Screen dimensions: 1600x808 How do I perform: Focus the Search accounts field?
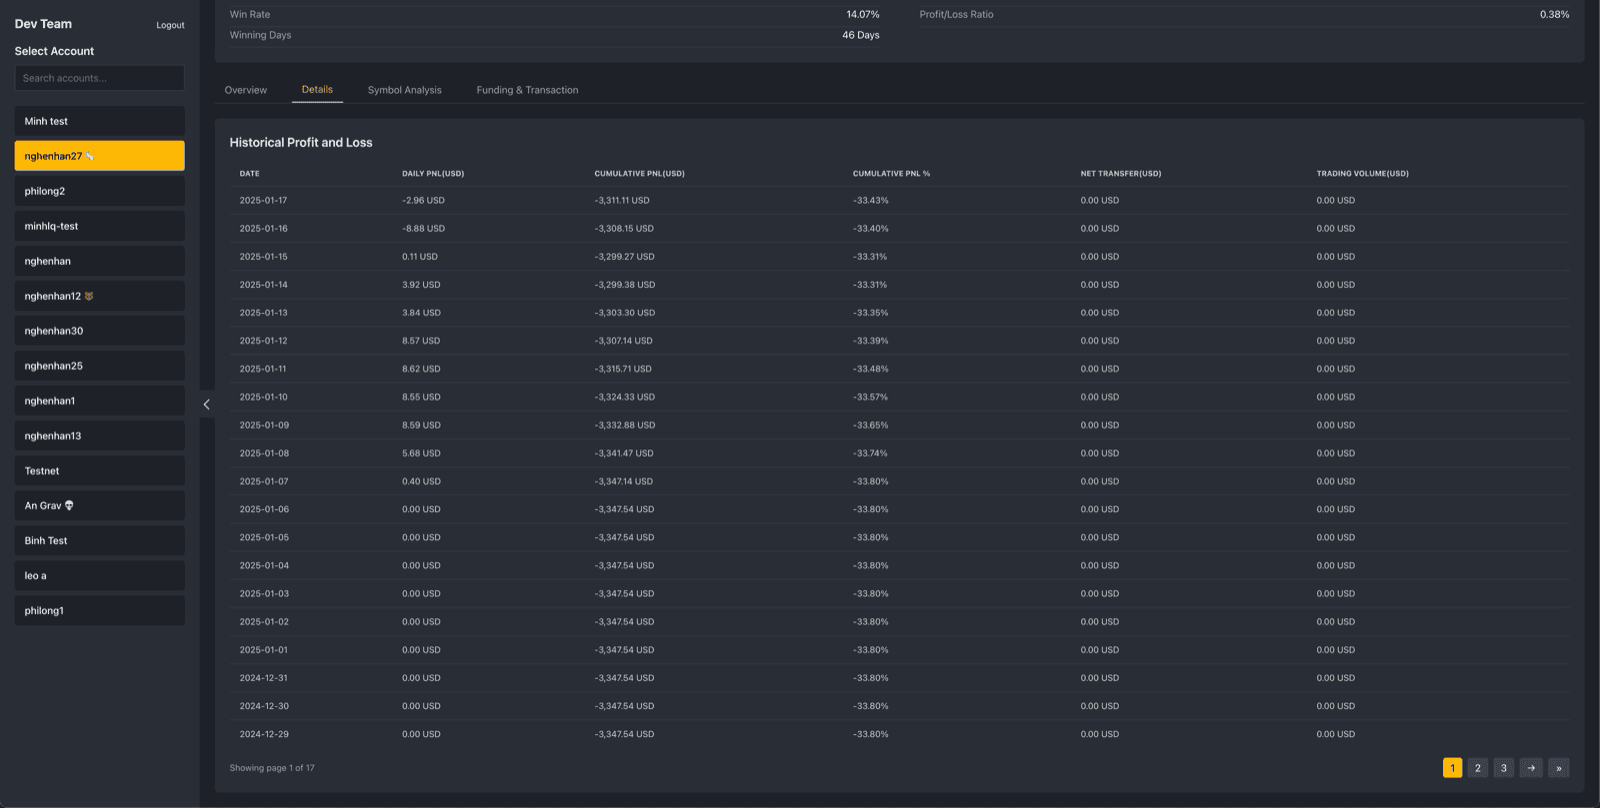[99, 78]
